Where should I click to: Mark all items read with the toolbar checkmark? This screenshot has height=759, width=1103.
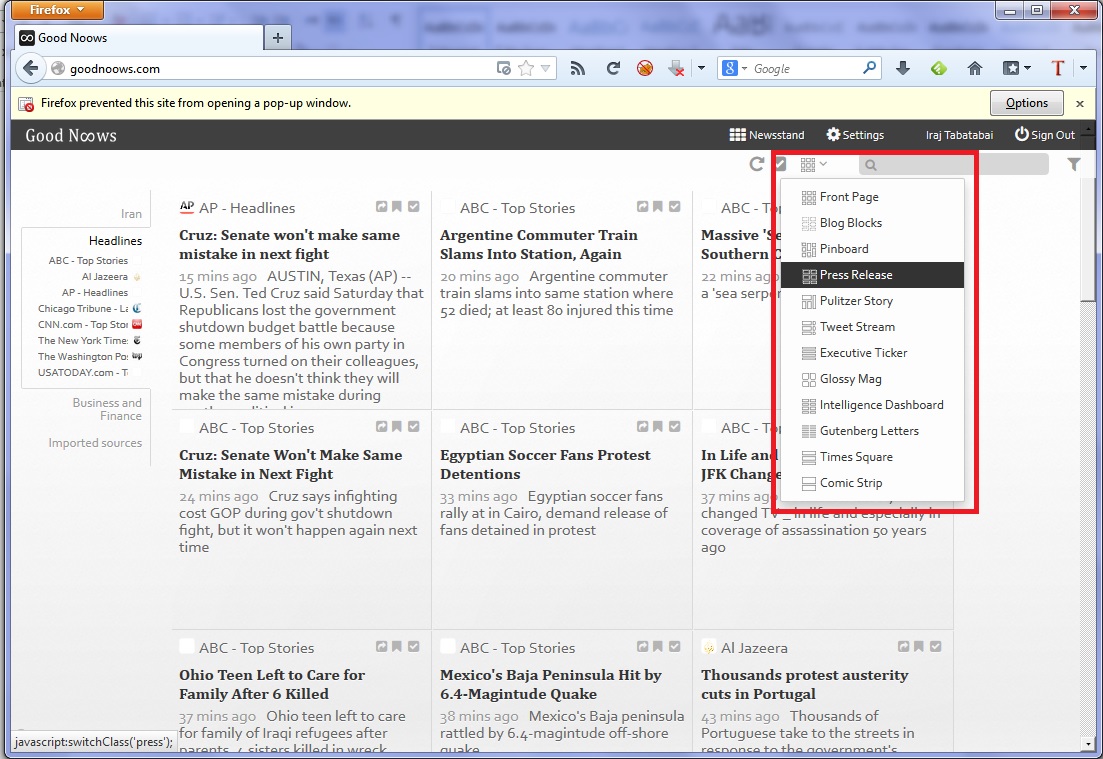(x=781, y=164)
